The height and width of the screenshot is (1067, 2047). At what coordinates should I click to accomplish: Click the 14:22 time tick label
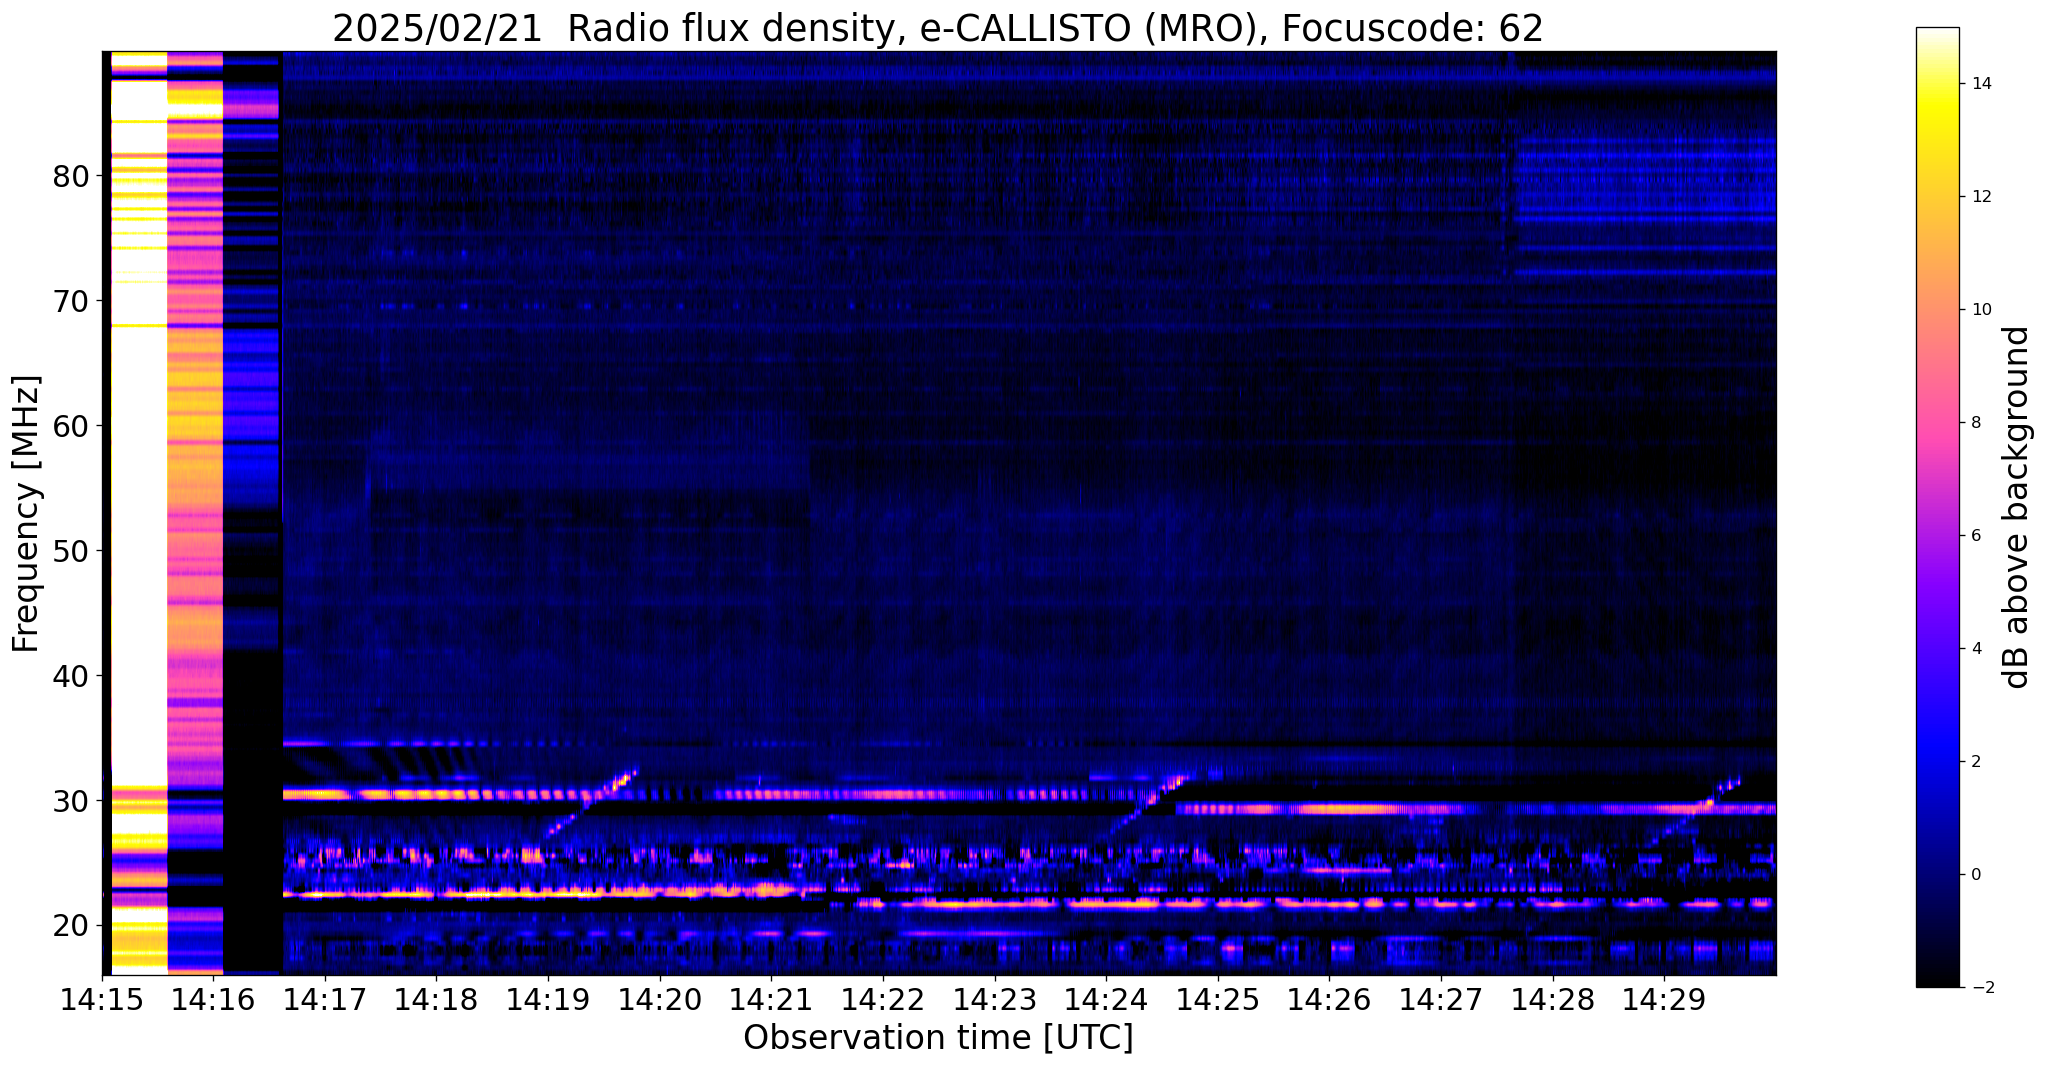(x=883, y=998)
